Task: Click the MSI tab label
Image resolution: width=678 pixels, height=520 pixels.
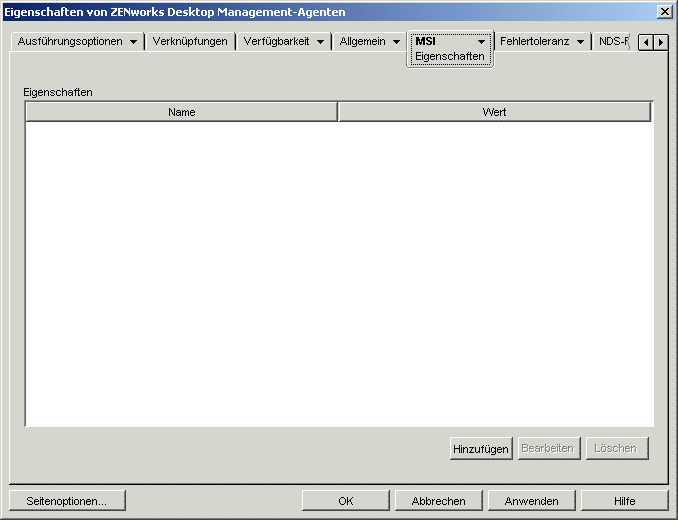Action: click(x=425, y=41)
